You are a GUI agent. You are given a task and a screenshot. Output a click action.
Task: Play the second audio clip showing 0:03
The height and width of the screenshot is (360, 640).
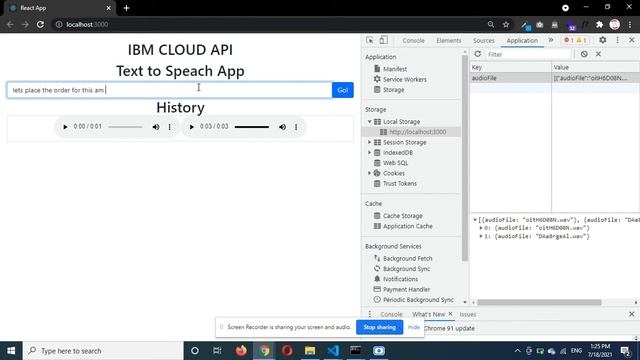(x=191, y=127)
